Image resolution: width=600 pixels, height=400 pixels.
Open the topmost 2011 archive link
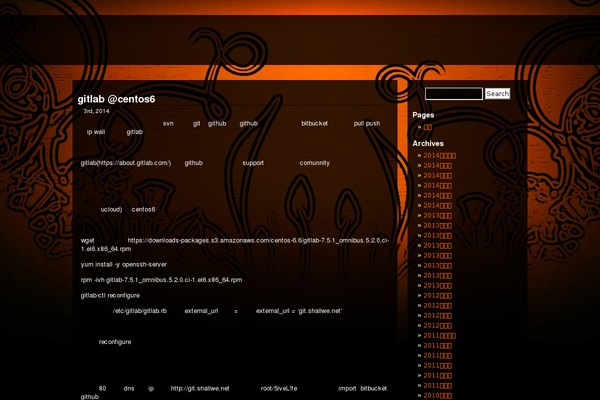pos(440,335)
